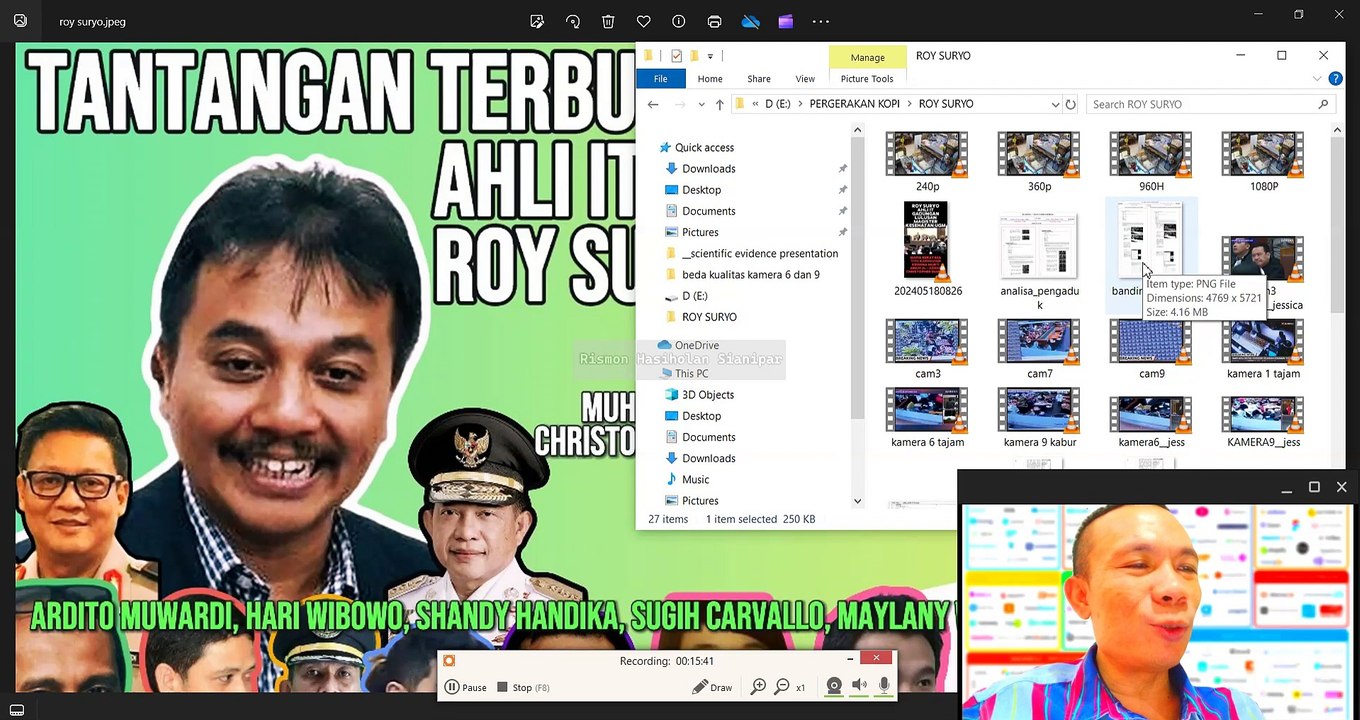Click the OneDrive cloud icon in Photos

(x=750, y=21)
